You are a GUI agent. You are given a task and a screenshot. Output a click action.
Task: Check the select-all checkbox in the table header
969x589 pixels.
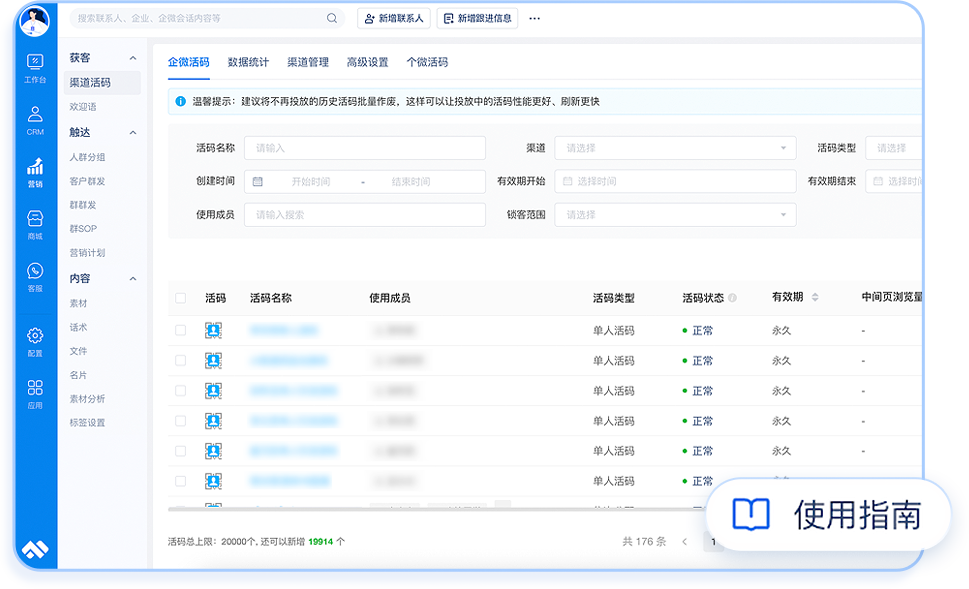coord(181,298)
